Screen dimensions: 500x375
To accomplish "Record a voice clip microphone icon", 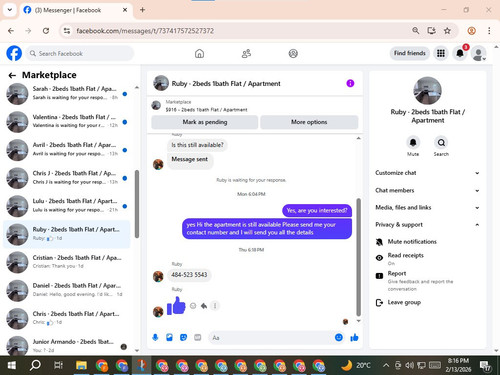I will click(x=155, y=338).
